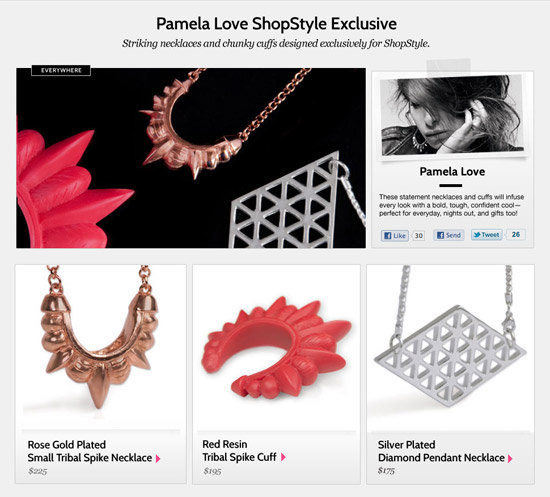Click the Pamela Love portrait photo
This screenshot has width=550, height=497.
(x=452, y=115)
